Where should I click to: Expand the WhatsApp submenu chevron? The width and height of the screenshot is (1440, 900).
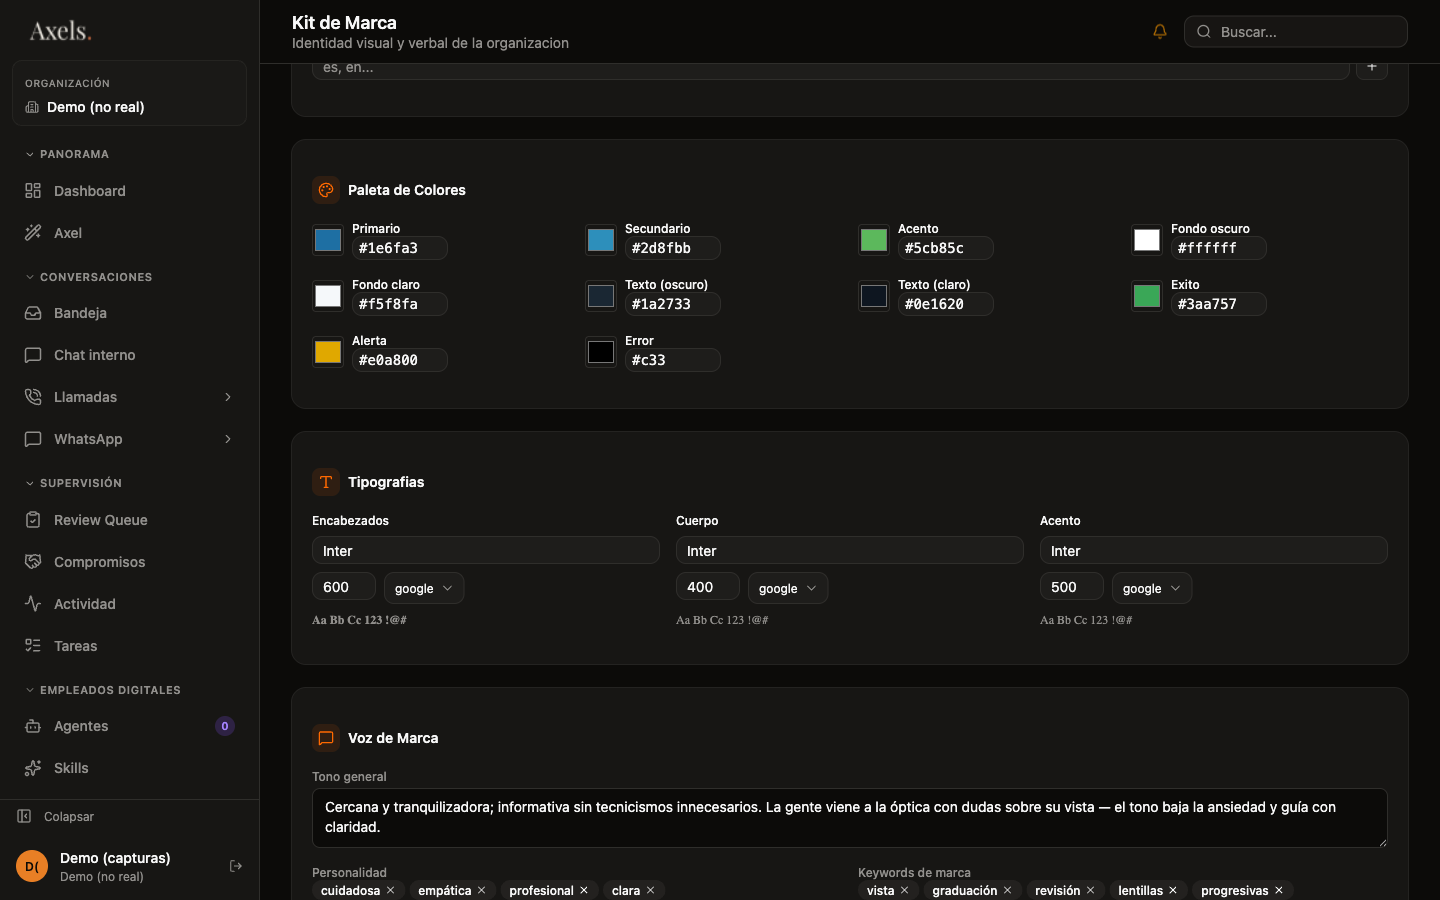click(228, 439)
